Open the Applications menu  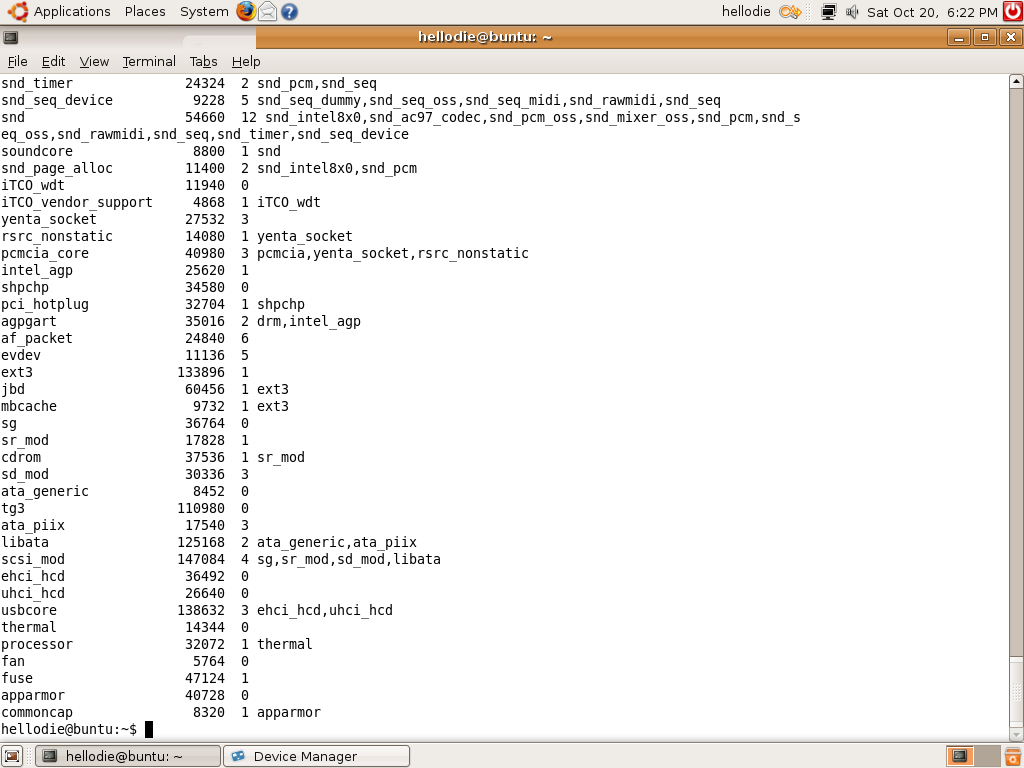(60, 12)
